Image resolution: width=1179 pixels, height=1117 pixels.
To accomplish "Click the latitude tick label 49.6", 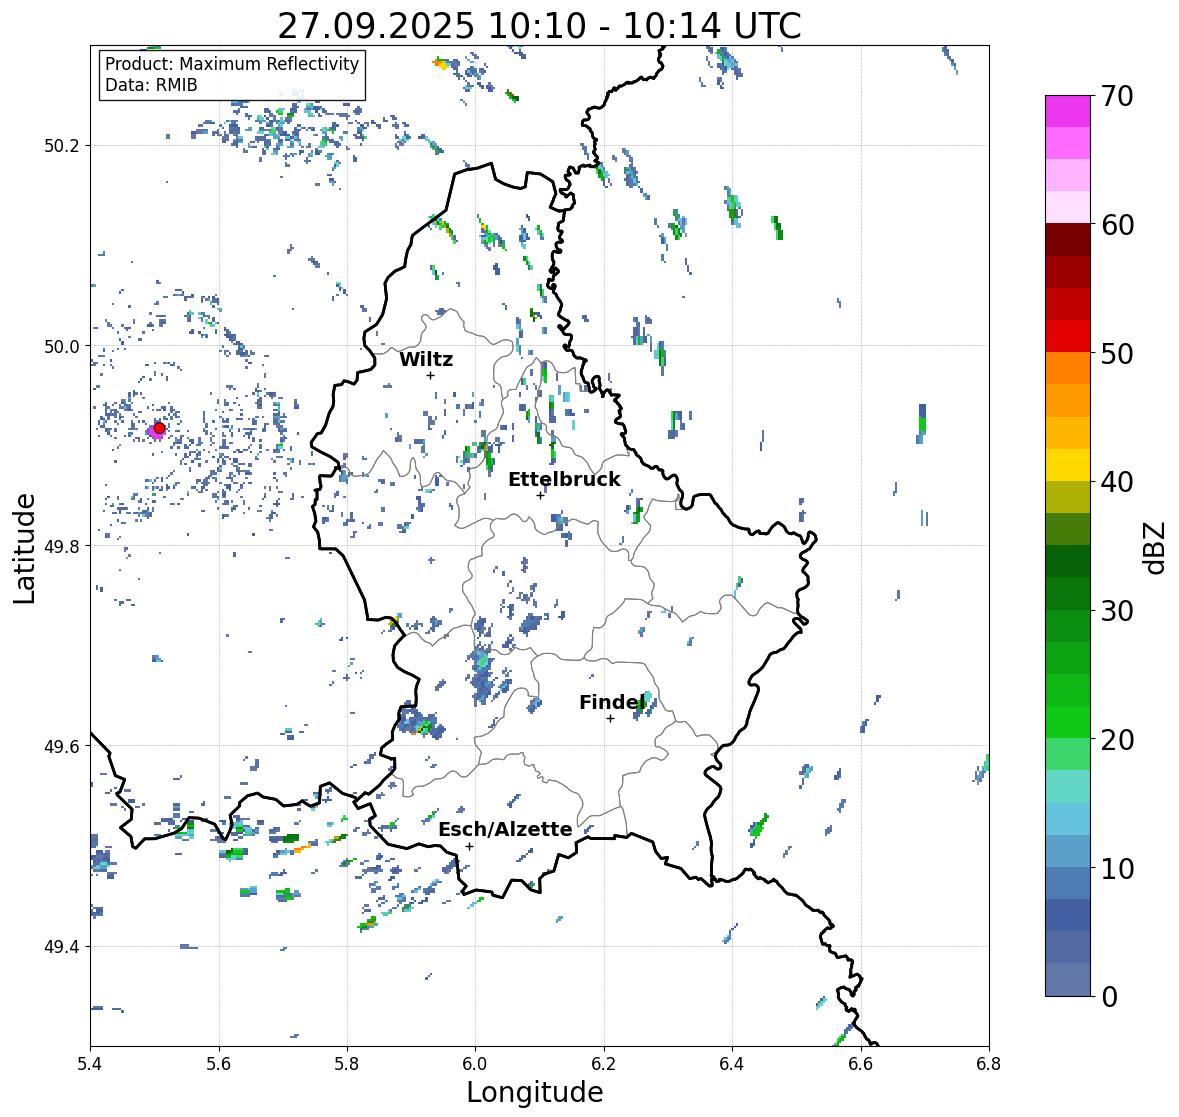I will 62,746.
